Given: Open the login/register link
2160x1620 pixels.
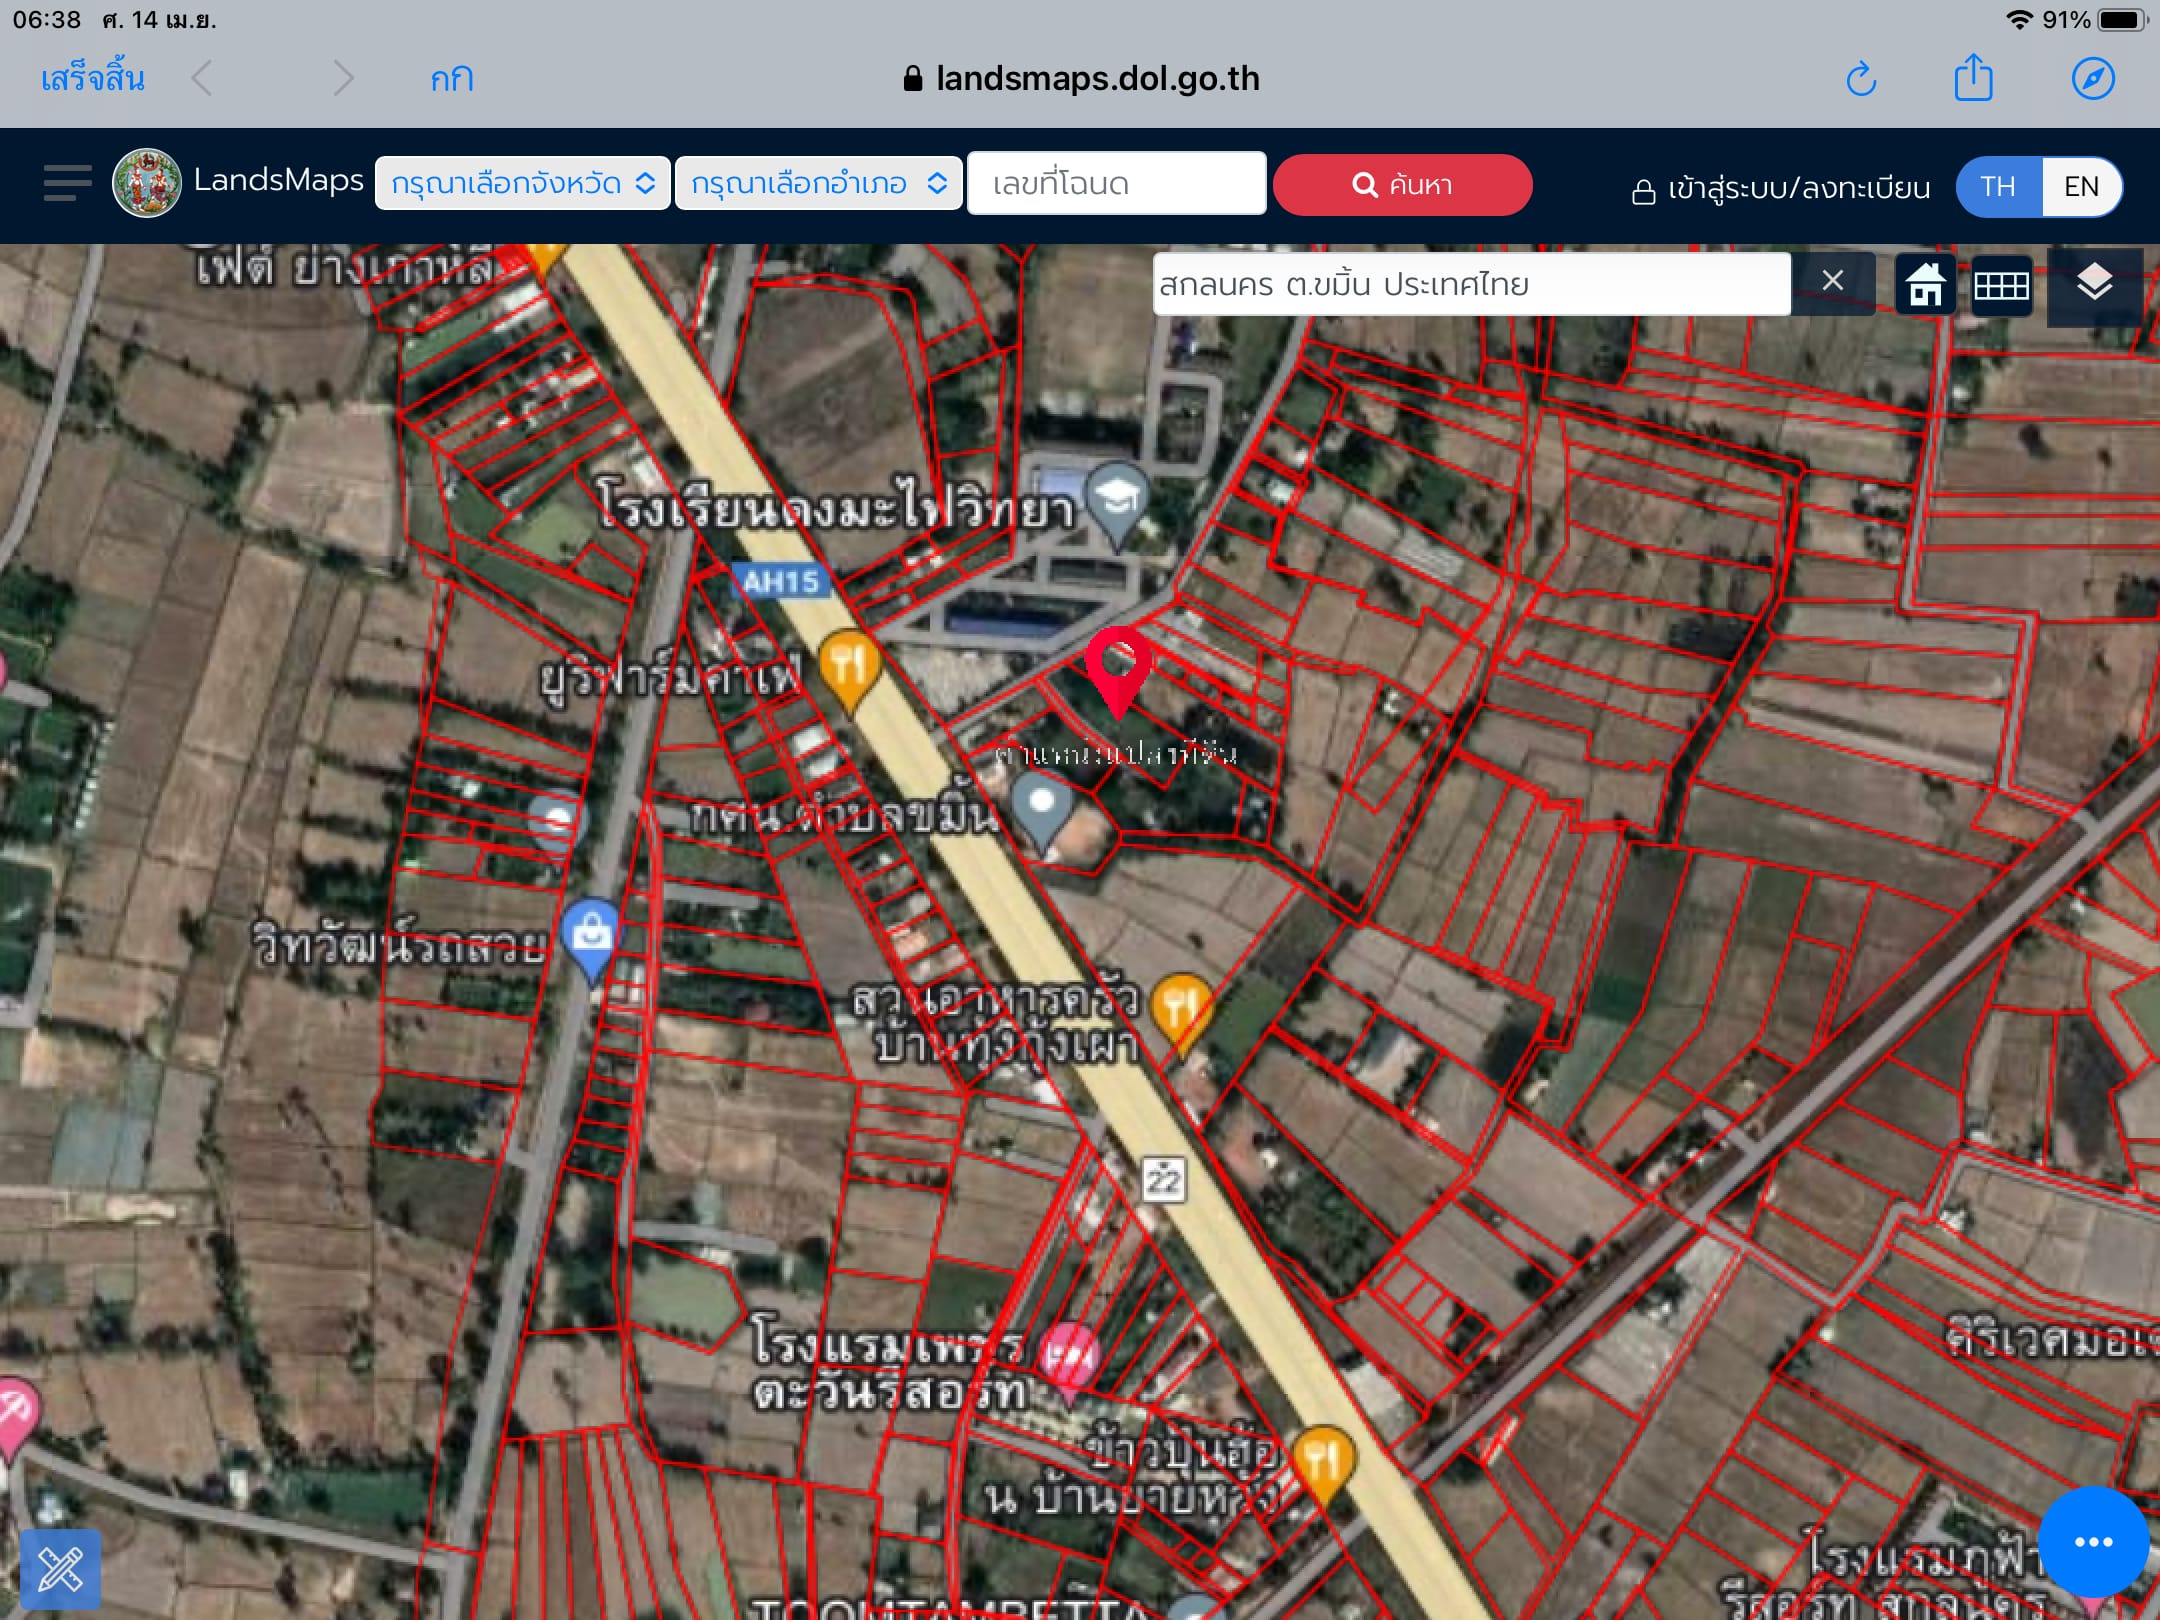Looking at the screenshot, I should pos(1780,188).
